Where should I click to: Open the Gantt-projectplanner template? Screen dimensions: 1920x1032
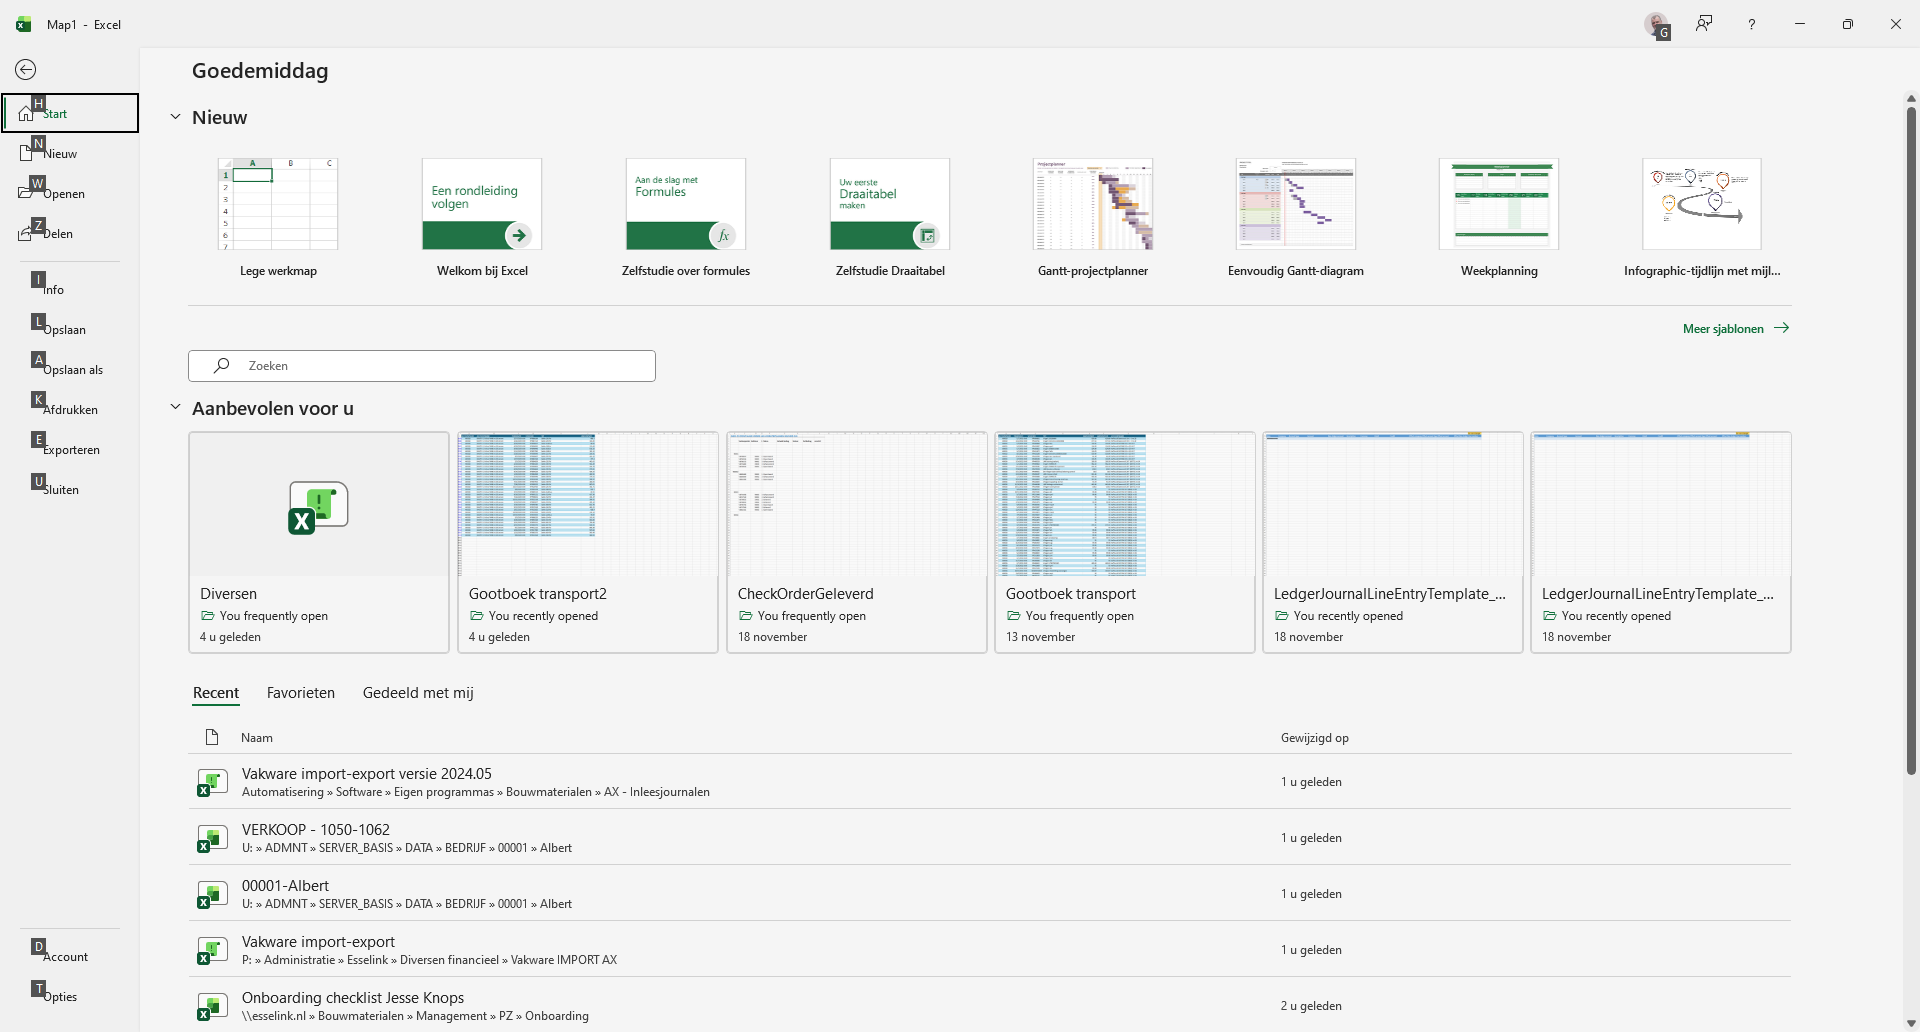(x=1093, y=204)
